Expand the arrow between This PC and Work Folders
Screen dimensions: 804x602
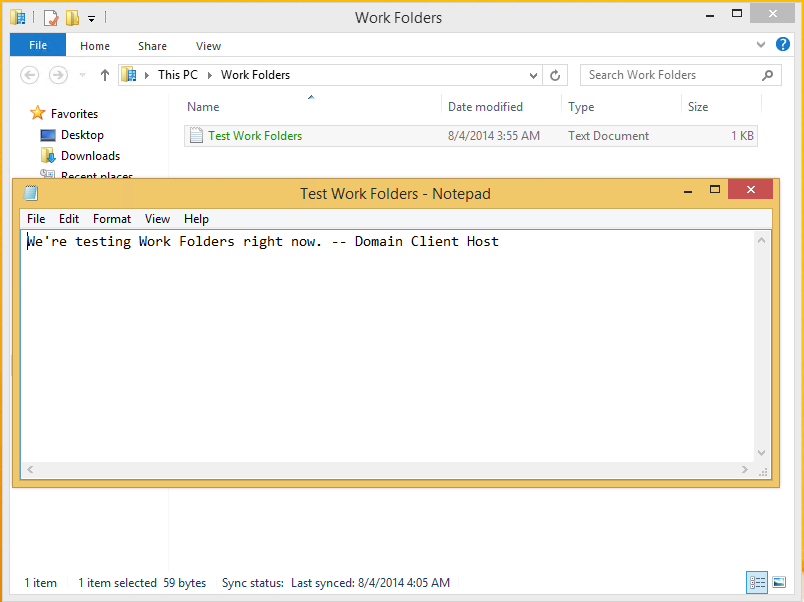pyautogui.click(x=210, y=75)
